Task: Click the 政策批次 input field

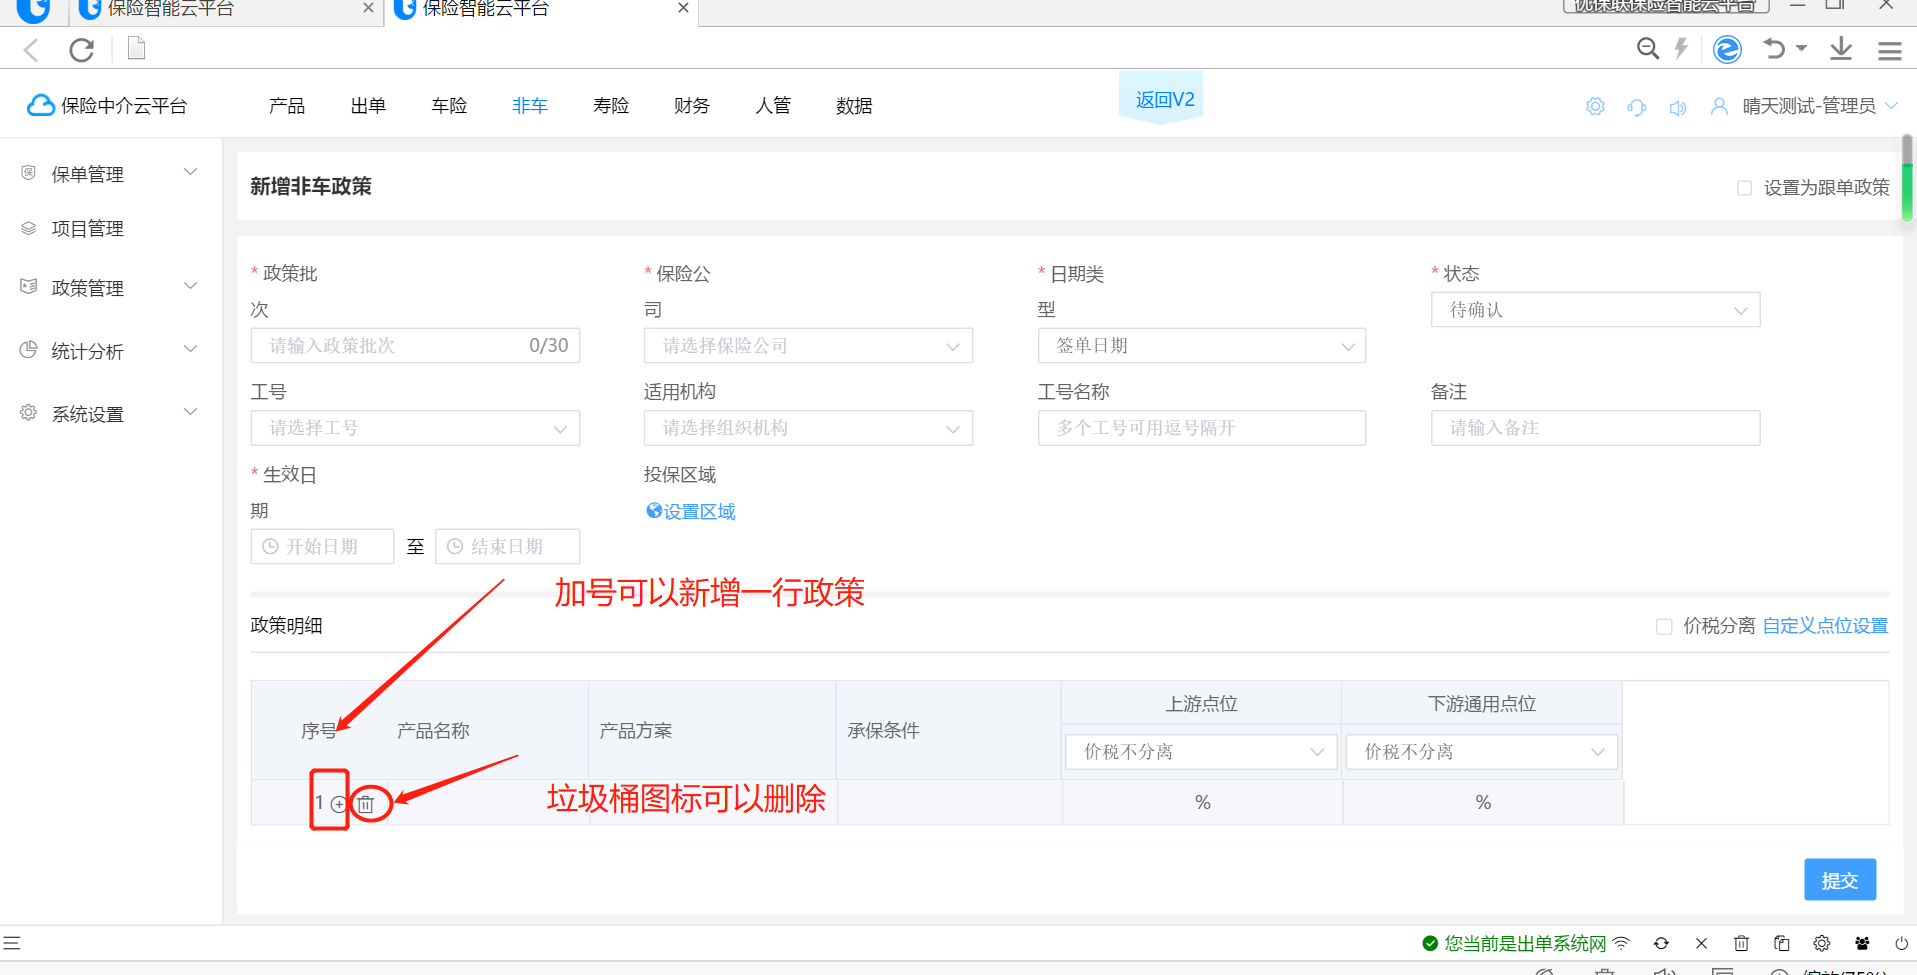Action: 415,346
